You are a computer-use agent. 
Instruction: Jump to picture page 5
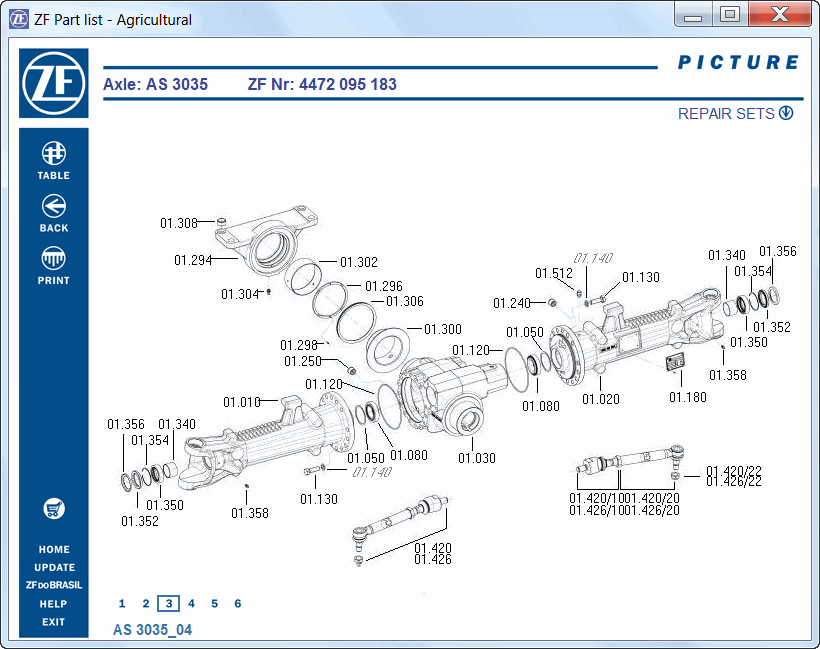tap(214, 603)
